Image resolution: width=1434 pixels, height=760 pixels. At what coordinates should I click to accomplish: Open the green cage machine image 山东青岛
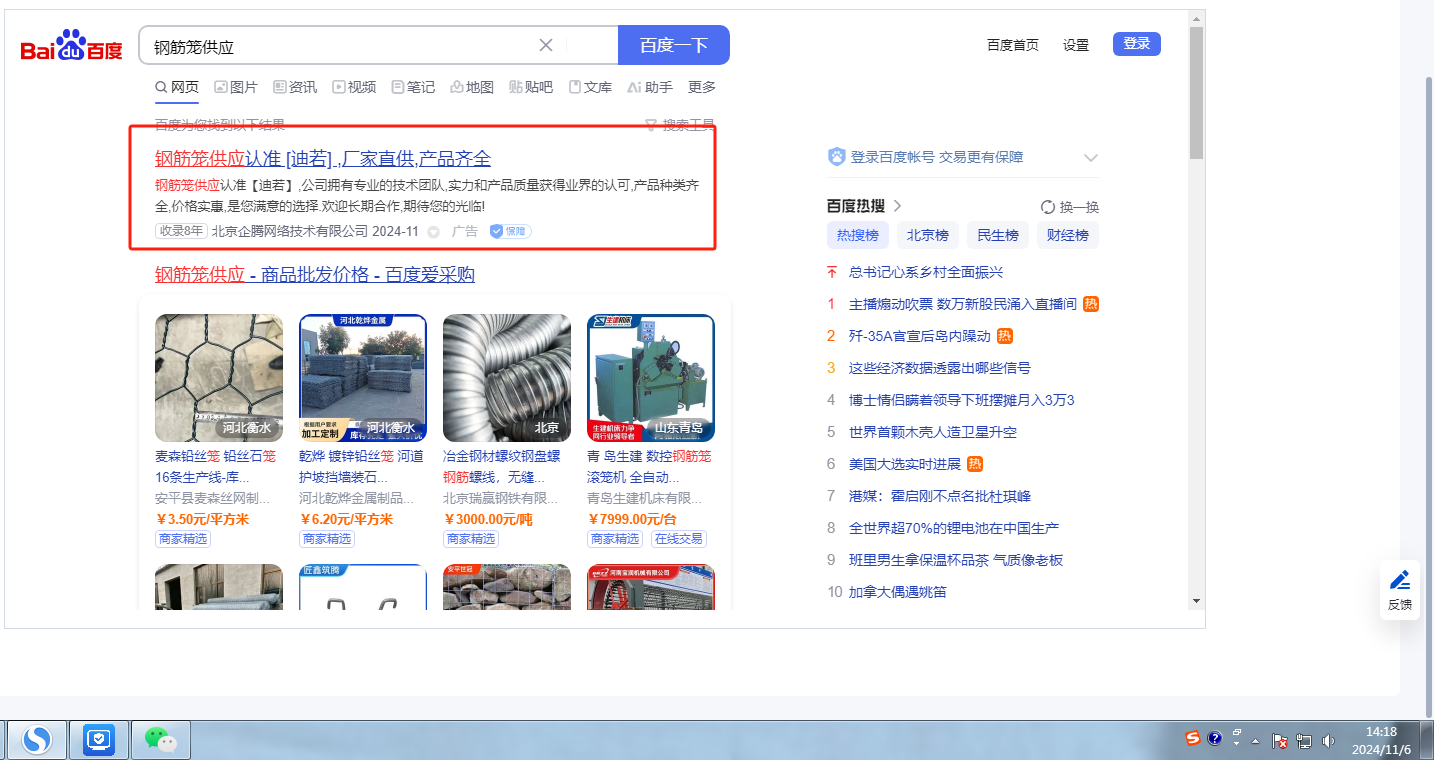[x=651, y=378]
